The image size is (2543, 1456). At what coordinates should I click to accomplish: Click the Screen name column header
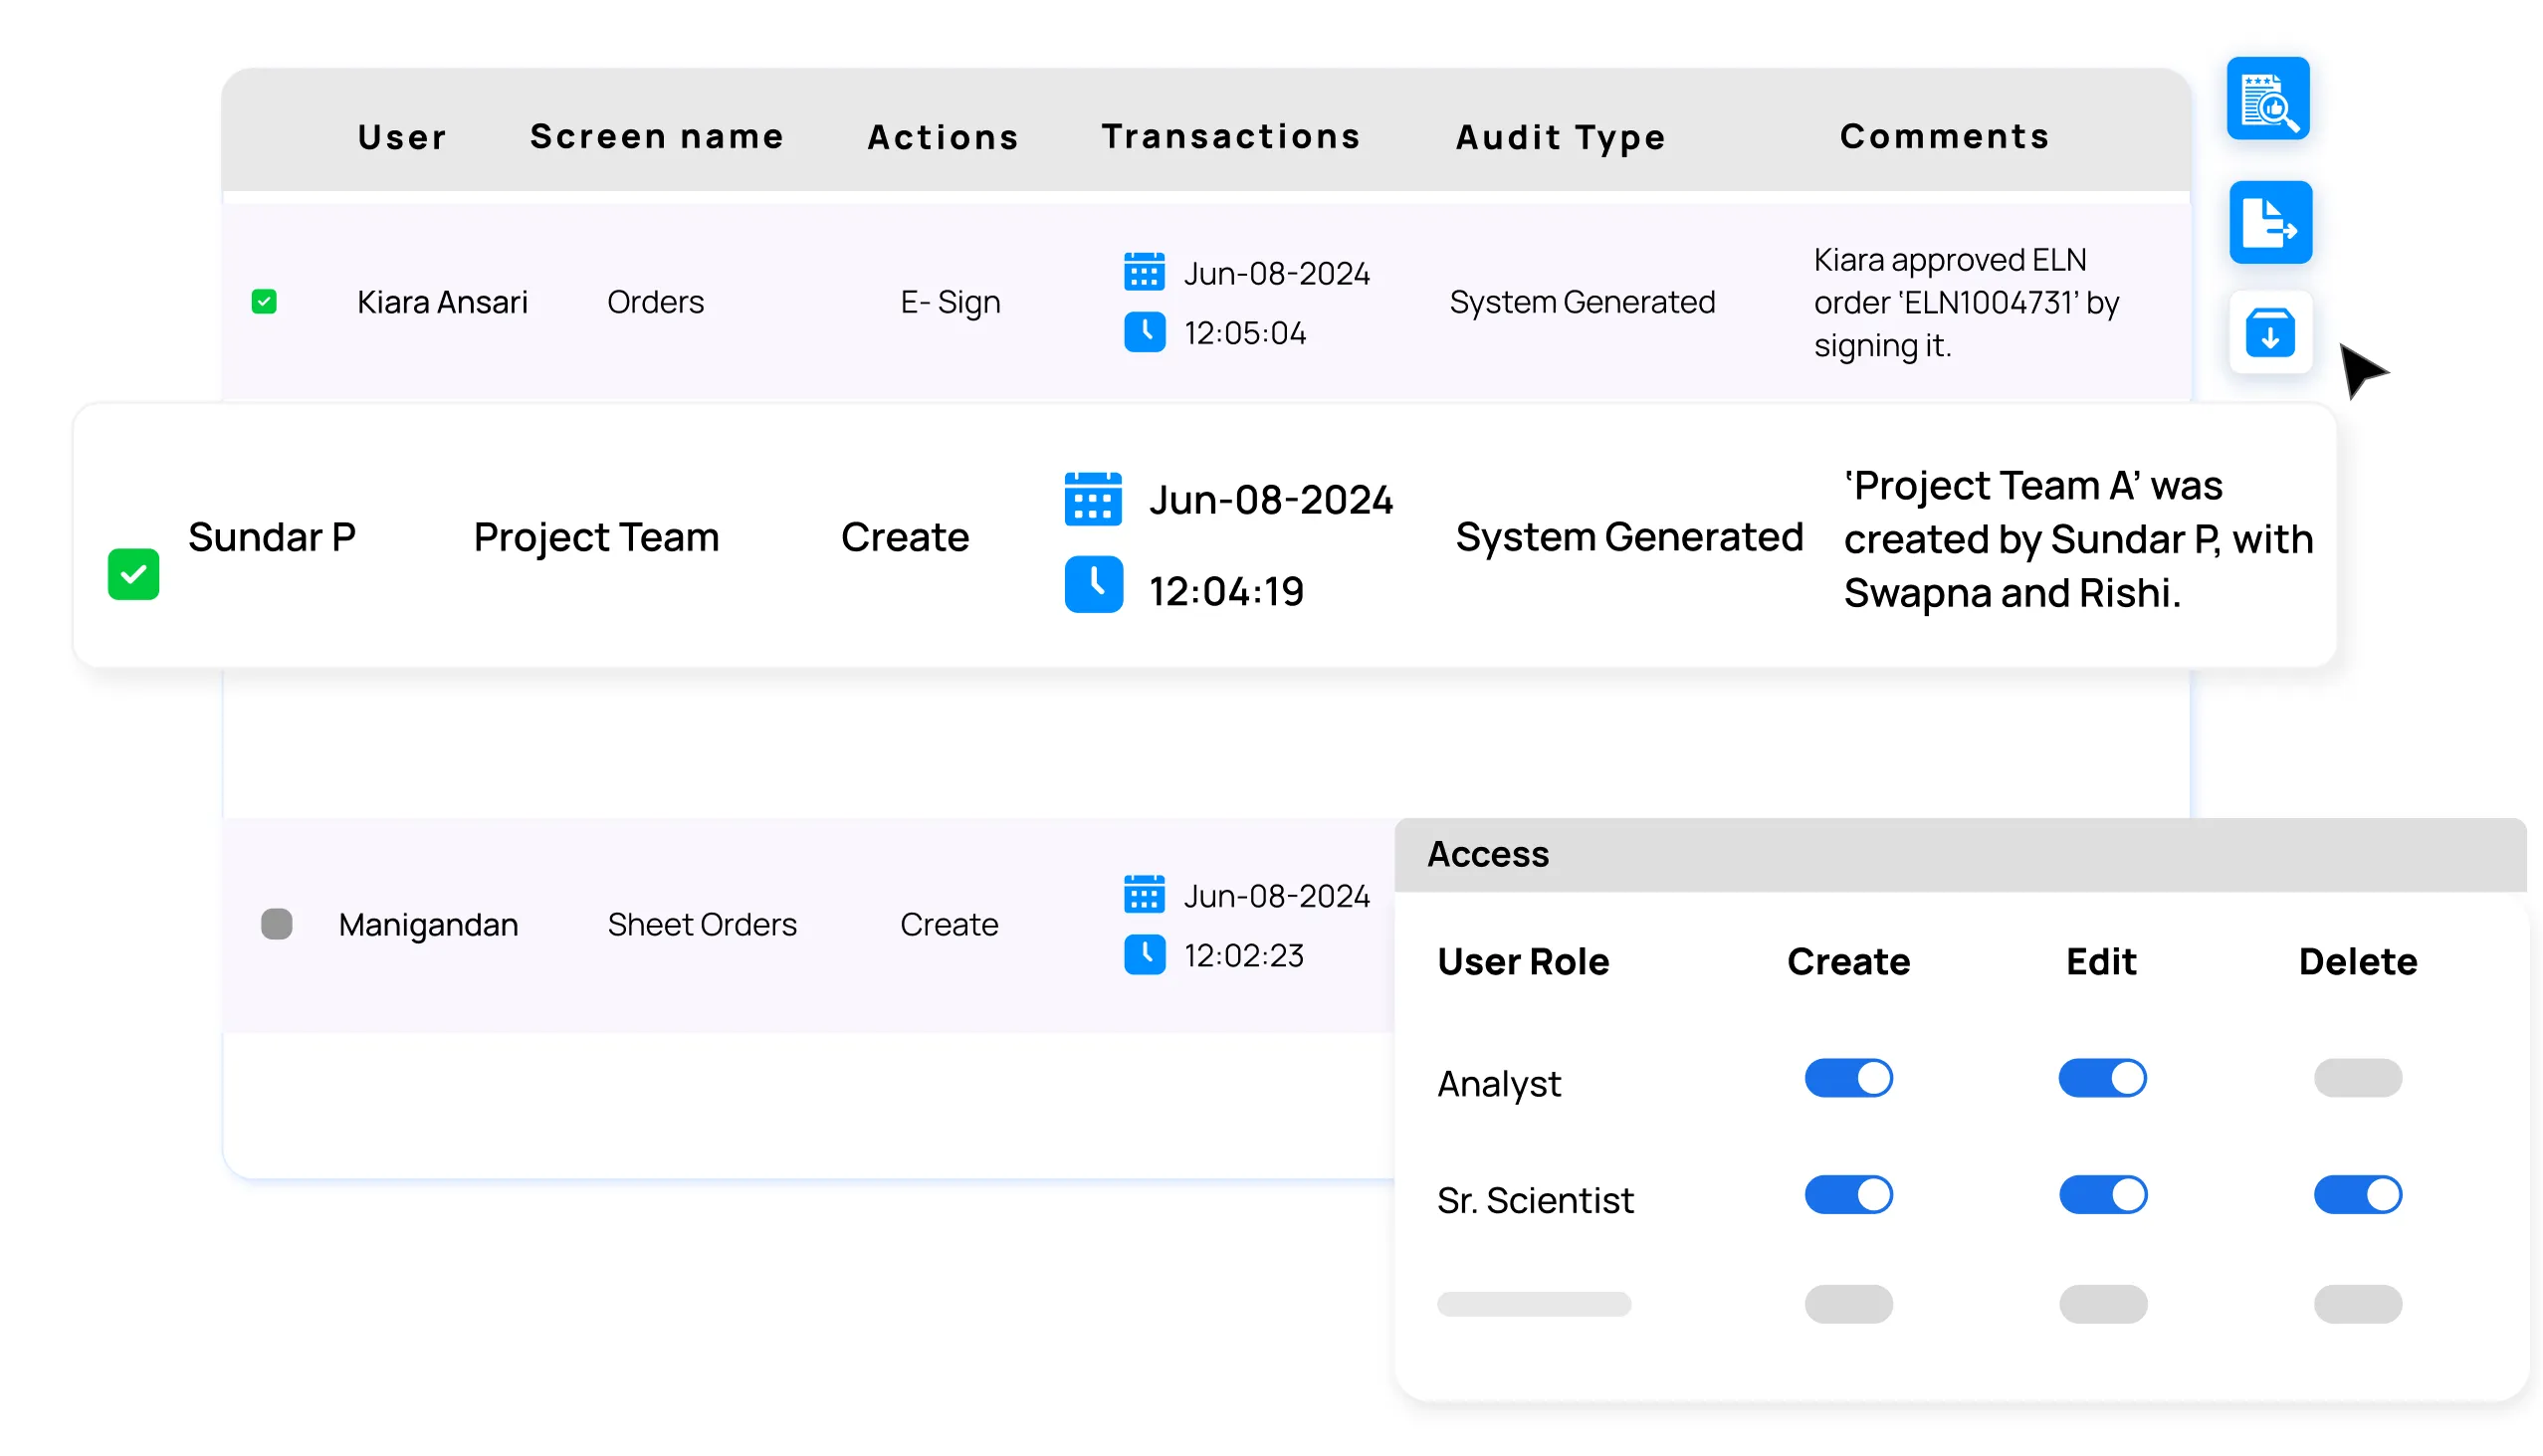[657, 137]
